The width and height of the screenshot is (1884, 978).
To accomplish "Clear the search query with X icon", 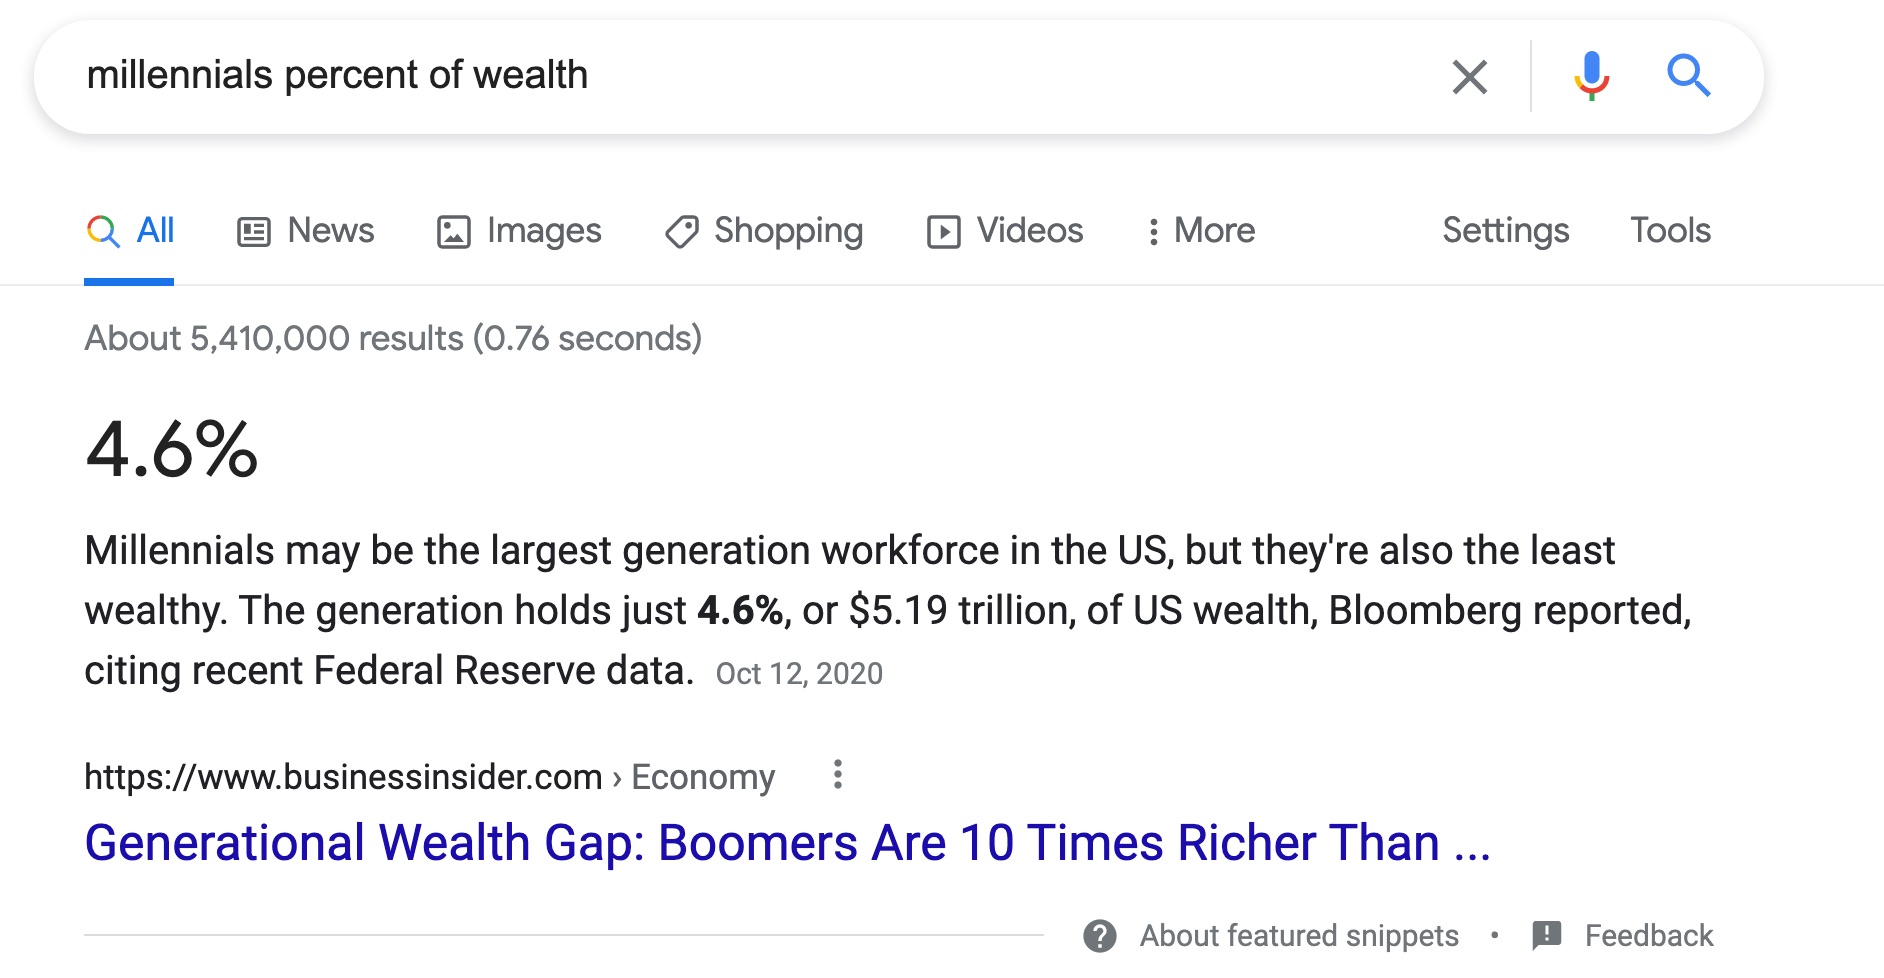I will [1469, 76].
